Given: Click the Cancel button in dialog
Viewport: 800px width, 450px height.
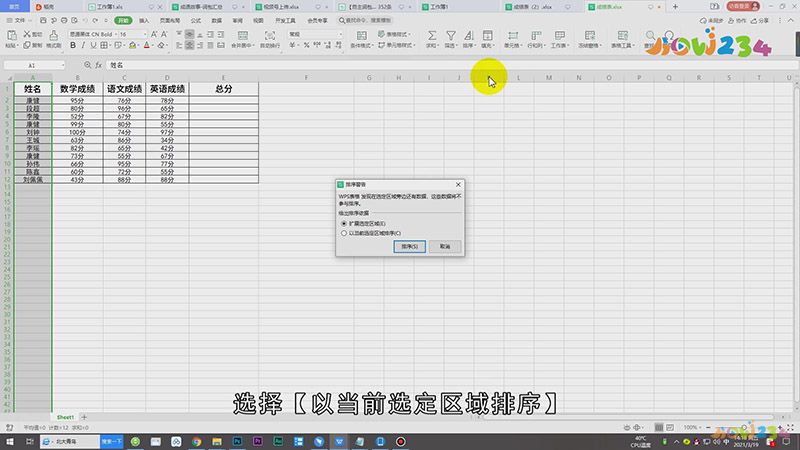Looking at the screenshot, I should tap(445, 246).
